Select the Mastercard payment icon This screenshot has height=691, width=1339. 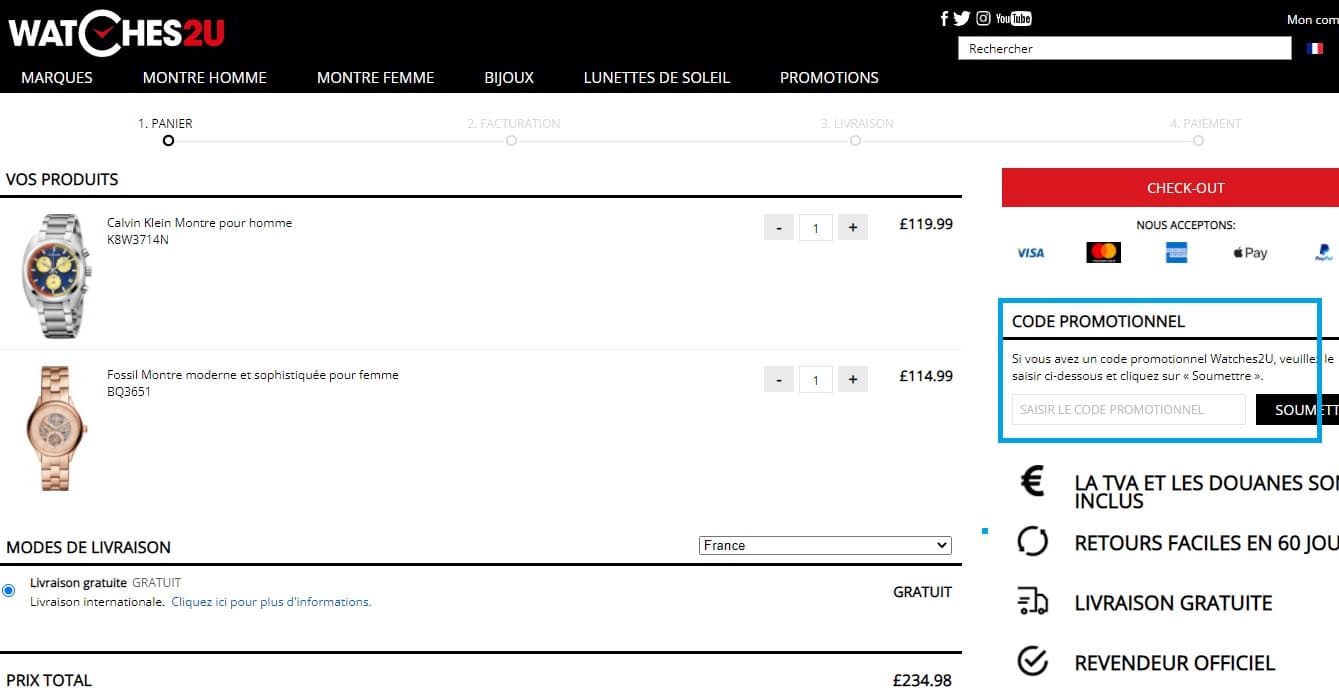(x=1102, y=252)
